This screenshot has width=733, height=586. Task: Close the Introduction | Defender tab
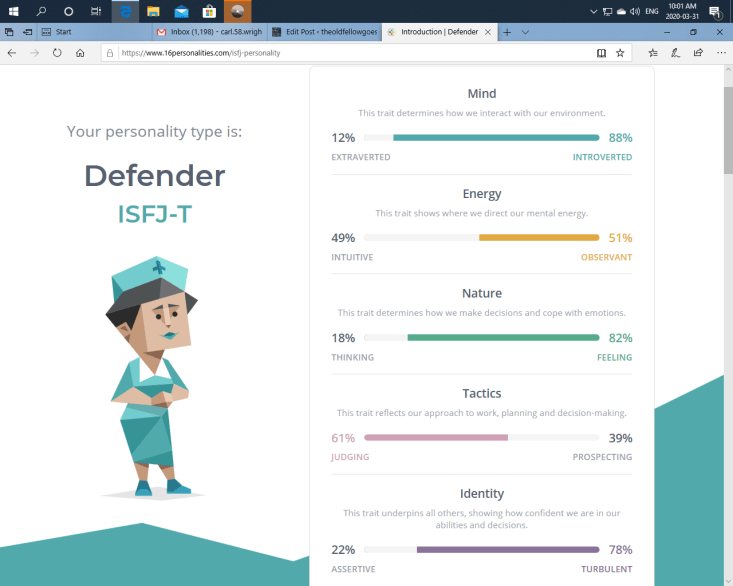488,32
